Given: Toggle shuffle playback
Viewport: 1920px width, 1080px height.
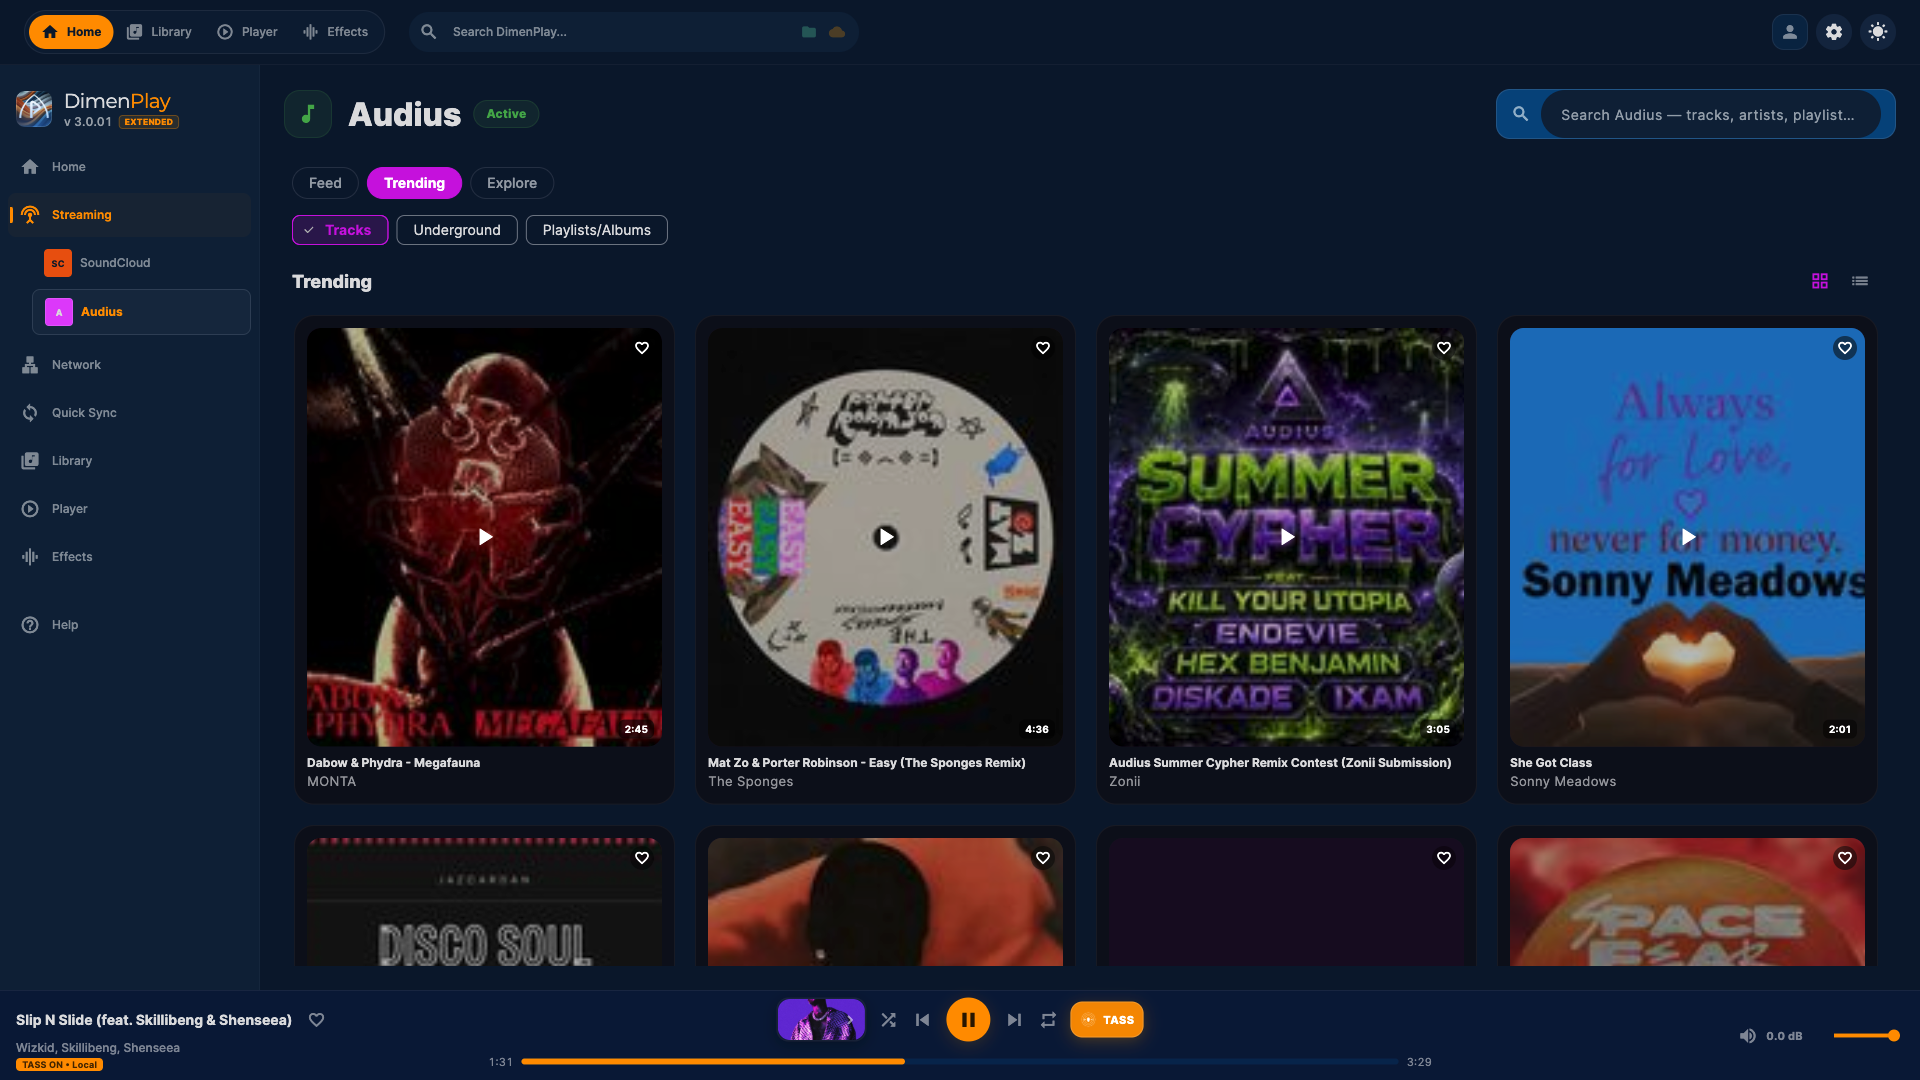Looking at the screenshot, I should click(x=888, y=1020).
